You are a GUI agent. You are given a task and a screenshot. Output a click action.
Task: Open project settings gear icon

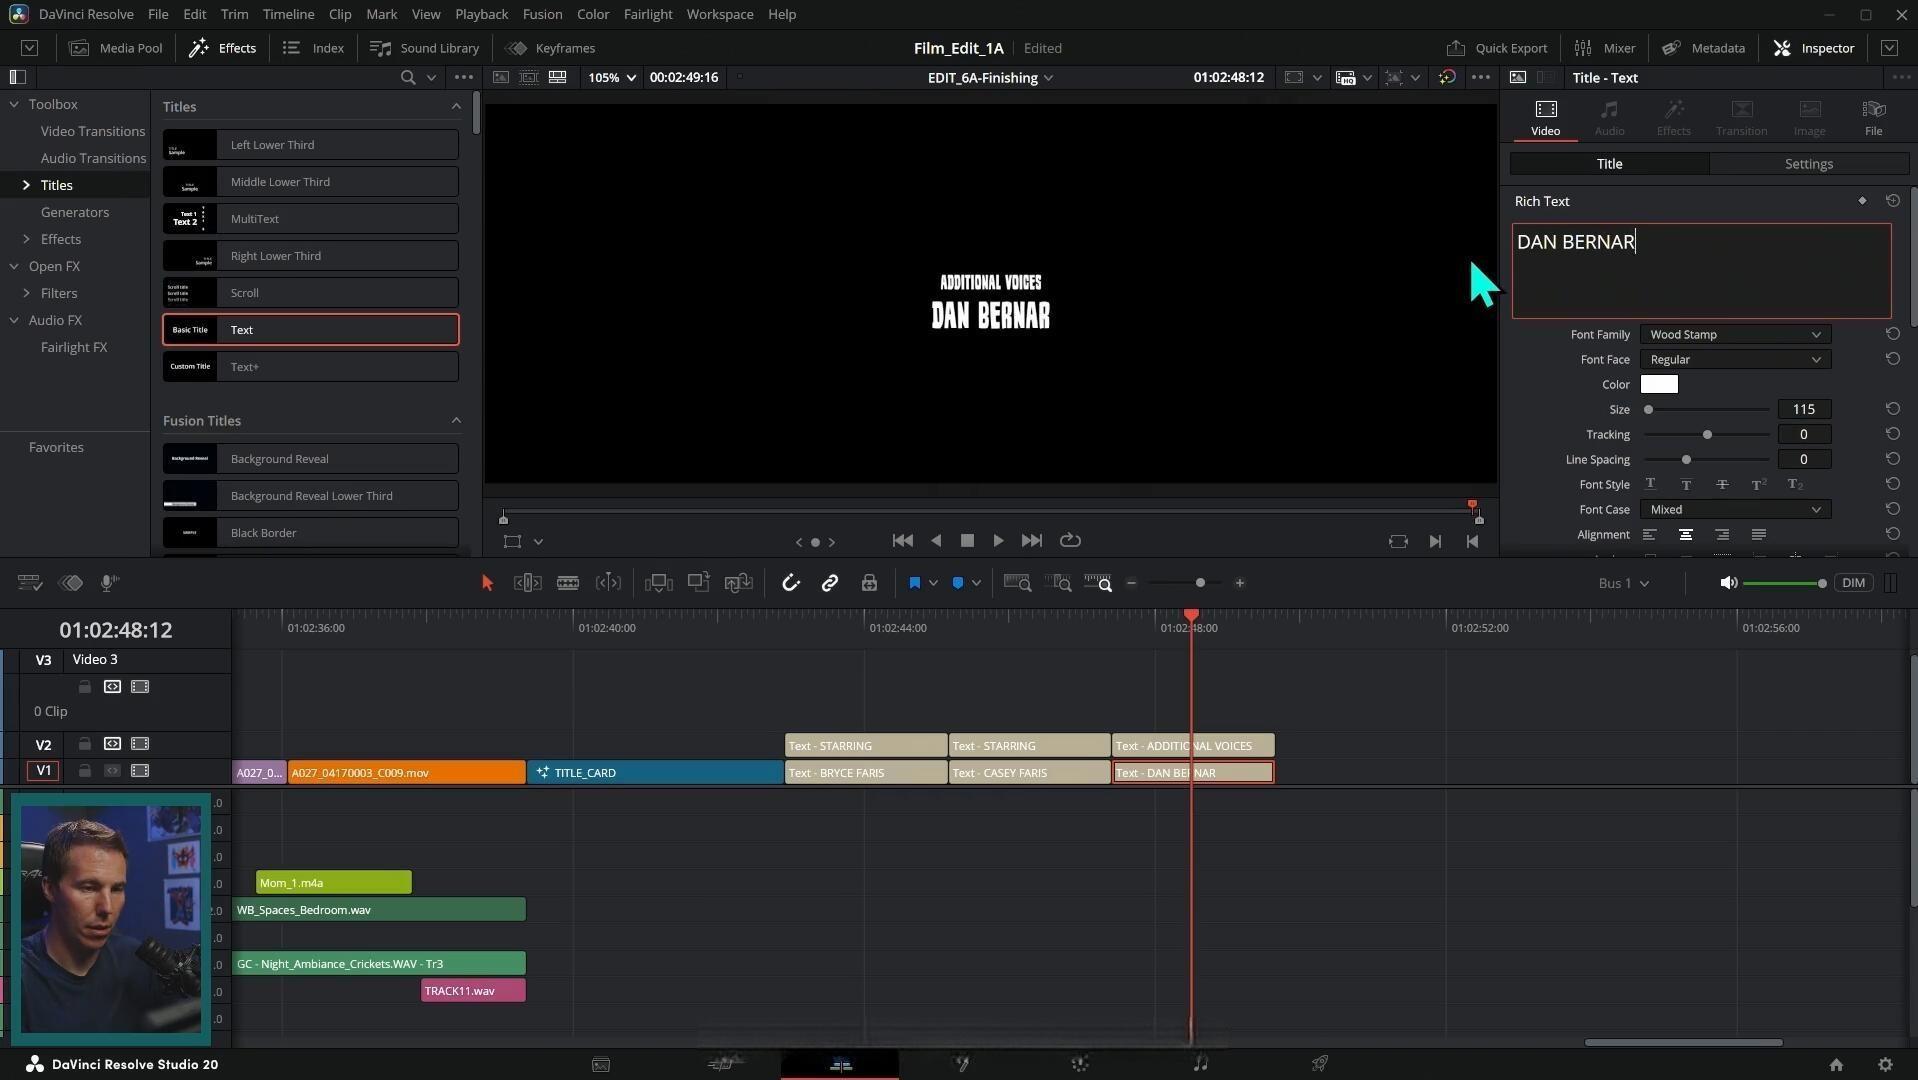point(1885,1065)
